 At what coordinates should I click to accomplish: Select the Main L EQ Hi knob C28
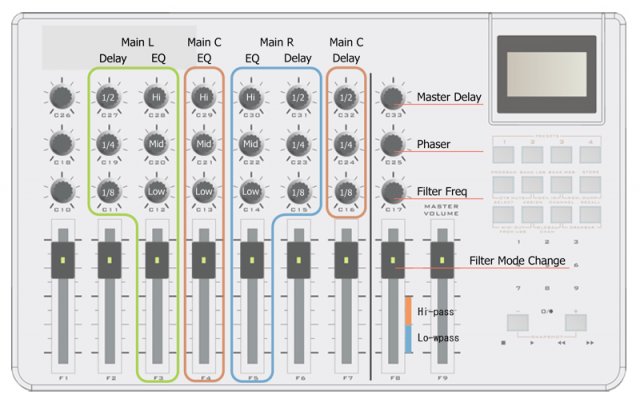(156, 97)
